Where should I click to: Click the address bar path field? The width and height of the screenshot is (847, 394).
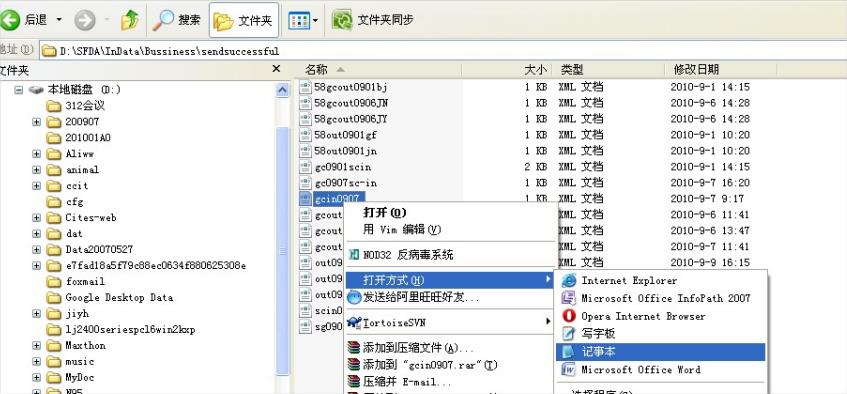tap(443, 51)
